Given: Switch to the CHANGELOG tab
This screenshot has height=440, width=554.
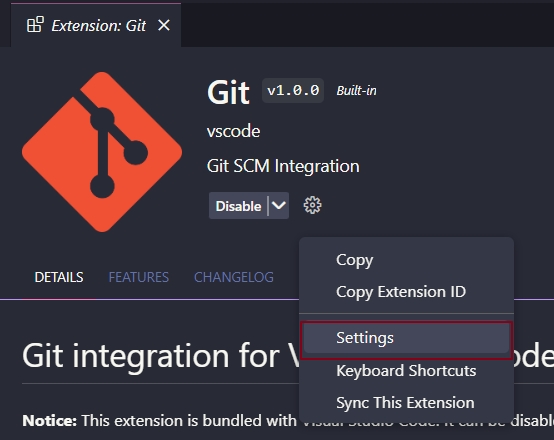Looking at the screenshot, I should (234, 277).
